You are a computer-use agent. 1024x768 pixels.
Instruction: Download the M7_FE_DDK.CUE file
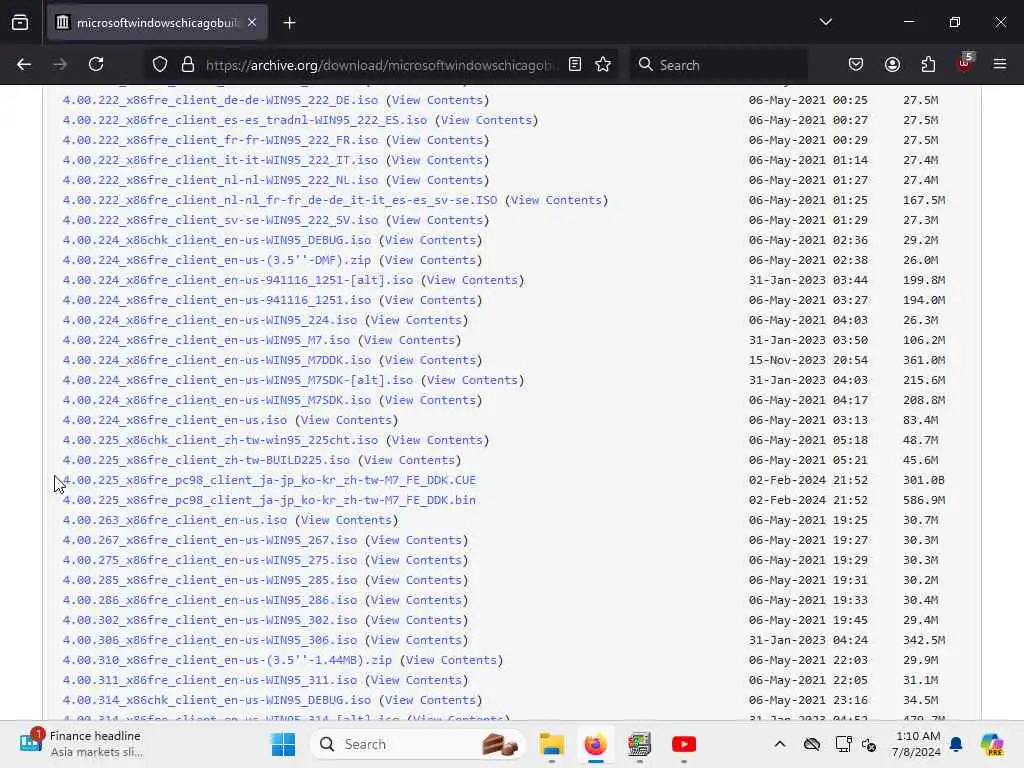[269, 480]
